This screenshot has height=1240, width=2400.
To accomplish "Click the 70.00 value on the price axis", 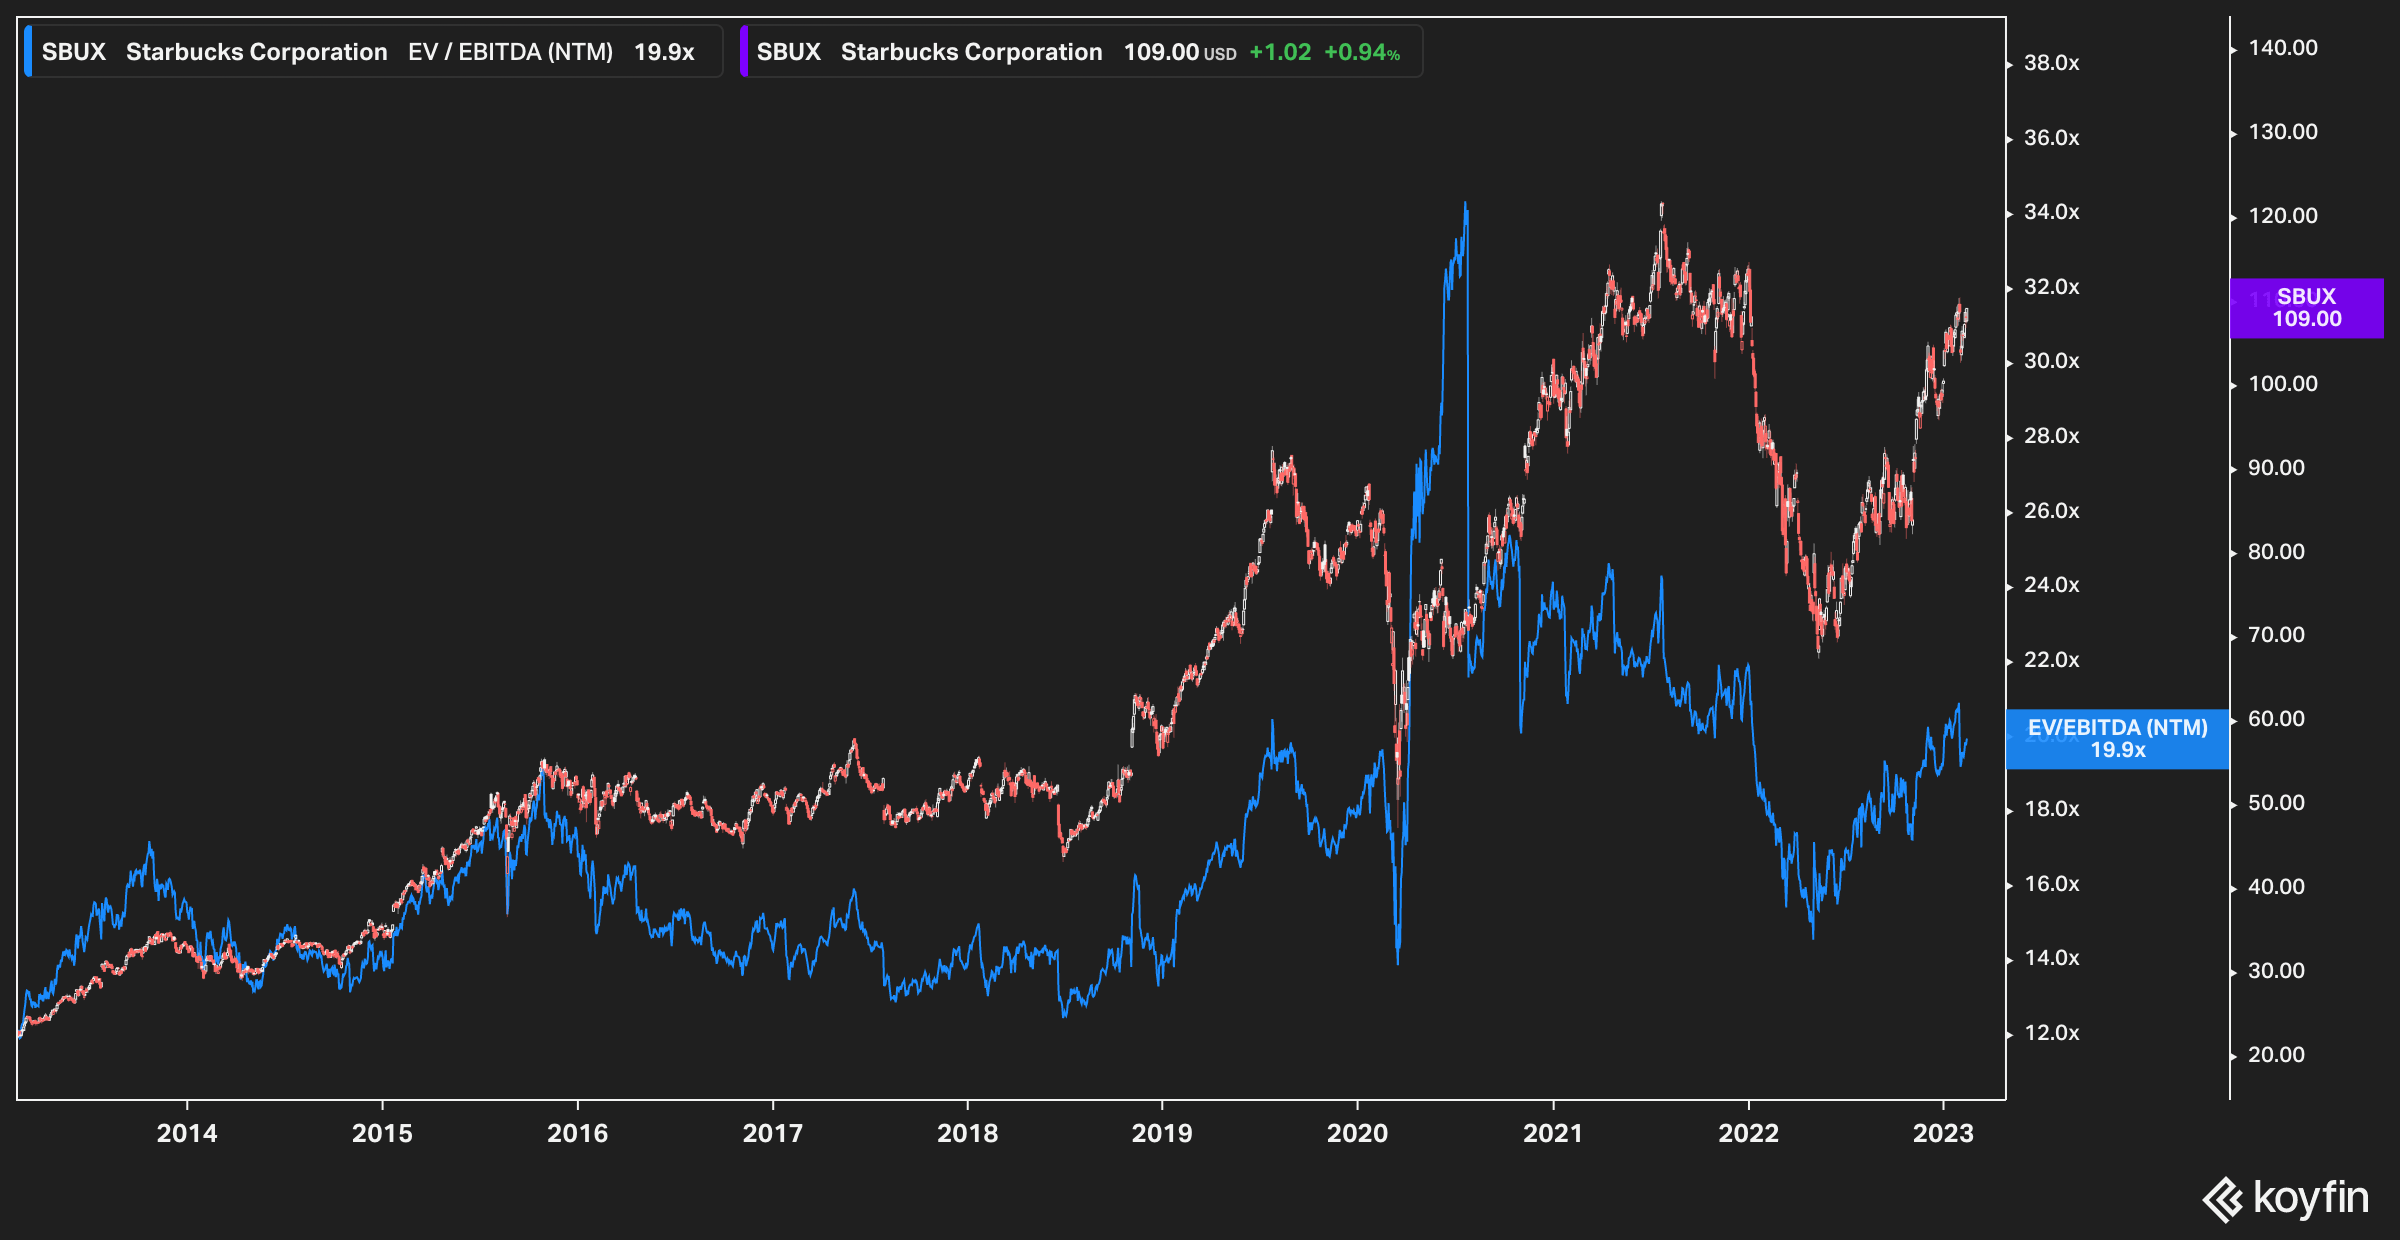I will click(2276, 635).
